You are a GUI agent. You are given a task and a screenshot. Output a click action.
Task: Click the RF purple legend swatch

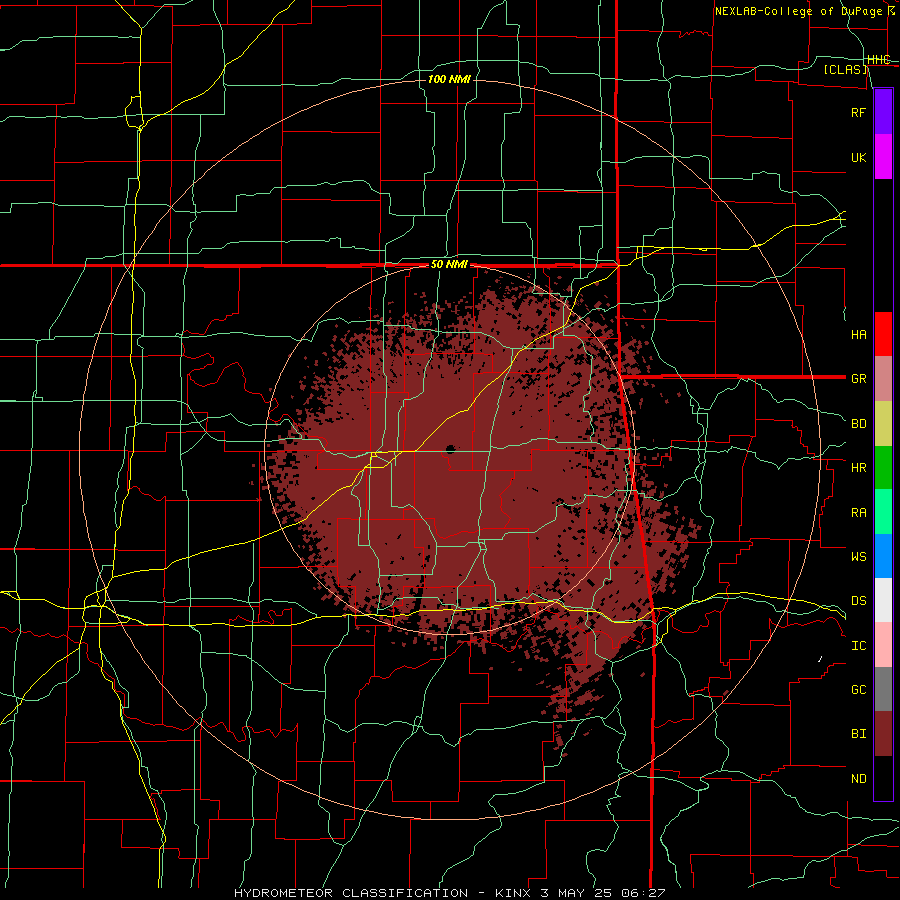click(x=883, y=112)
